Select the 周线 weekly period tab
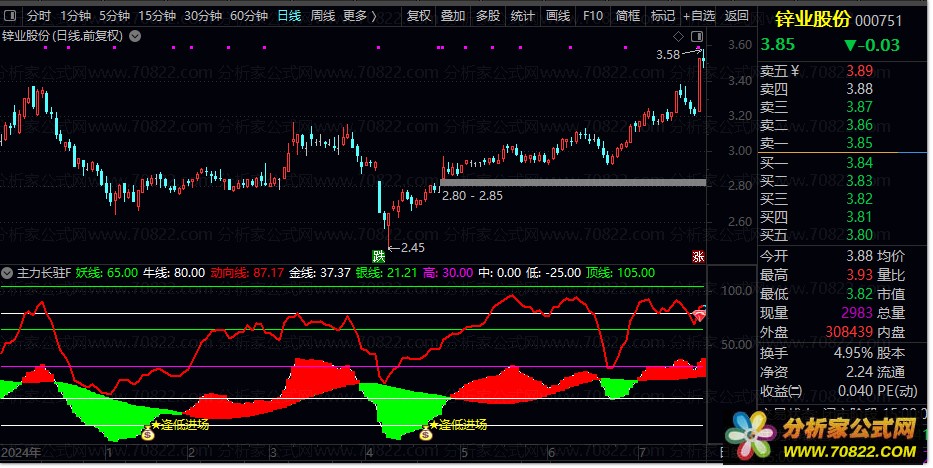The width and height of the screenshot is (933, 468). point(322,16)
